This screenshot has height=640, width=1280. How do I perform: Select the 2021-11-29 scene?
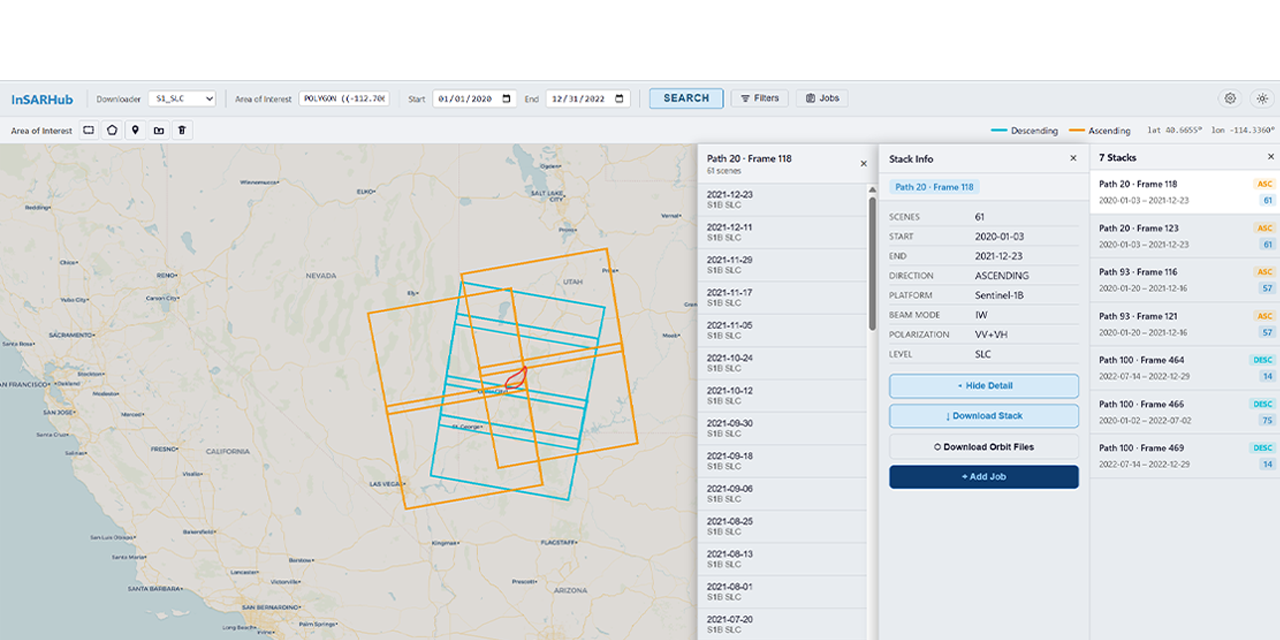(x=782, y=265)
